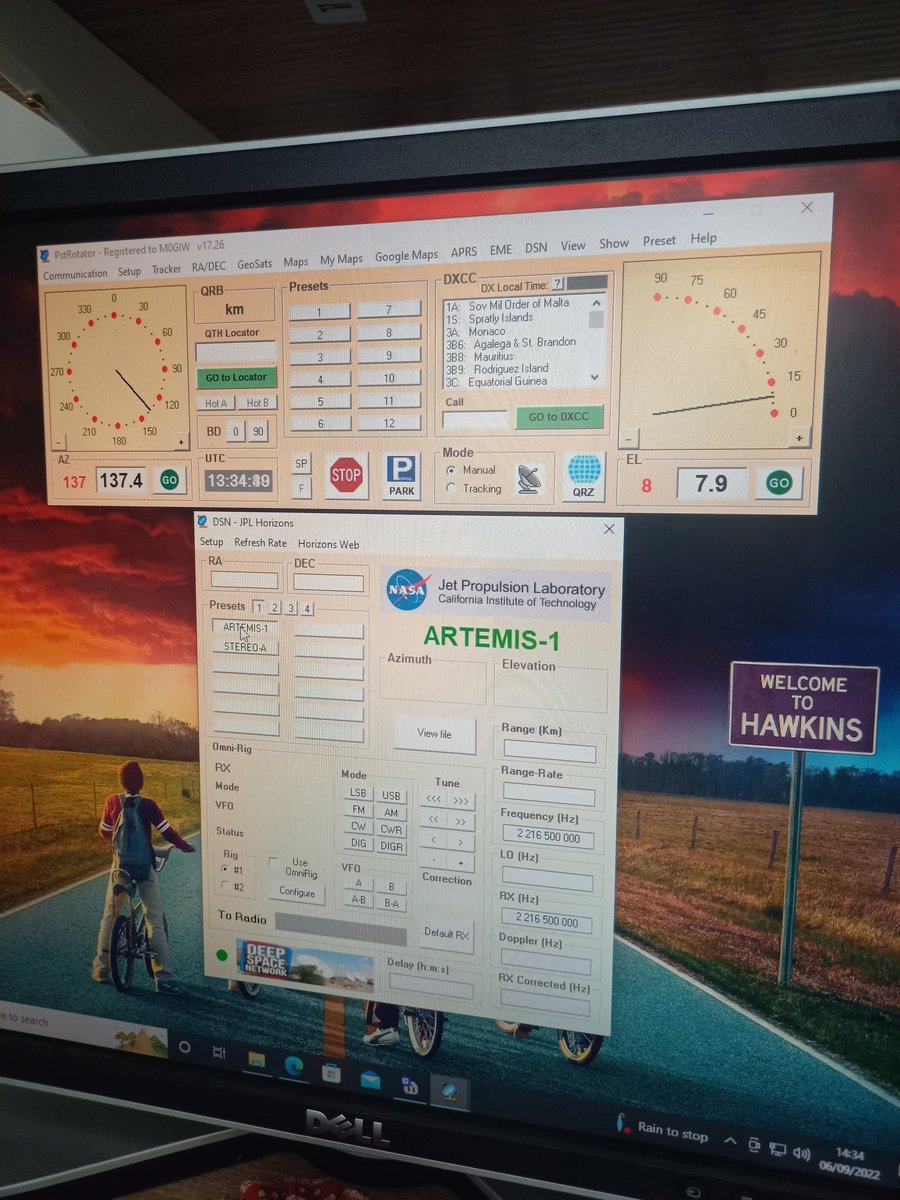Click the Frequency (Hz) field
Image resolution: width=900 pixels, height=1200 pixels.
point(548,838)
